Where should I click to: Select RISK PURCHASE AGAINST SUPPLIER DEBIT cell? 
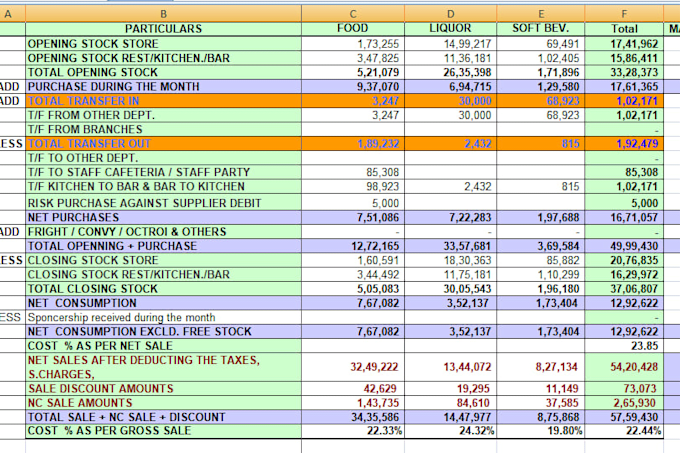click(x=163, y=203)
